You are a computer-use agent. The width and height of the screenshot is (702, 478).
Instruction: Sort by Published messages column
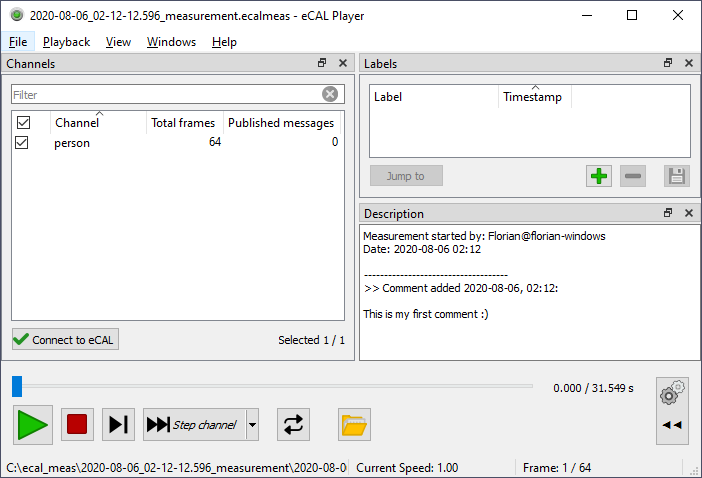[x=282, y=122]
